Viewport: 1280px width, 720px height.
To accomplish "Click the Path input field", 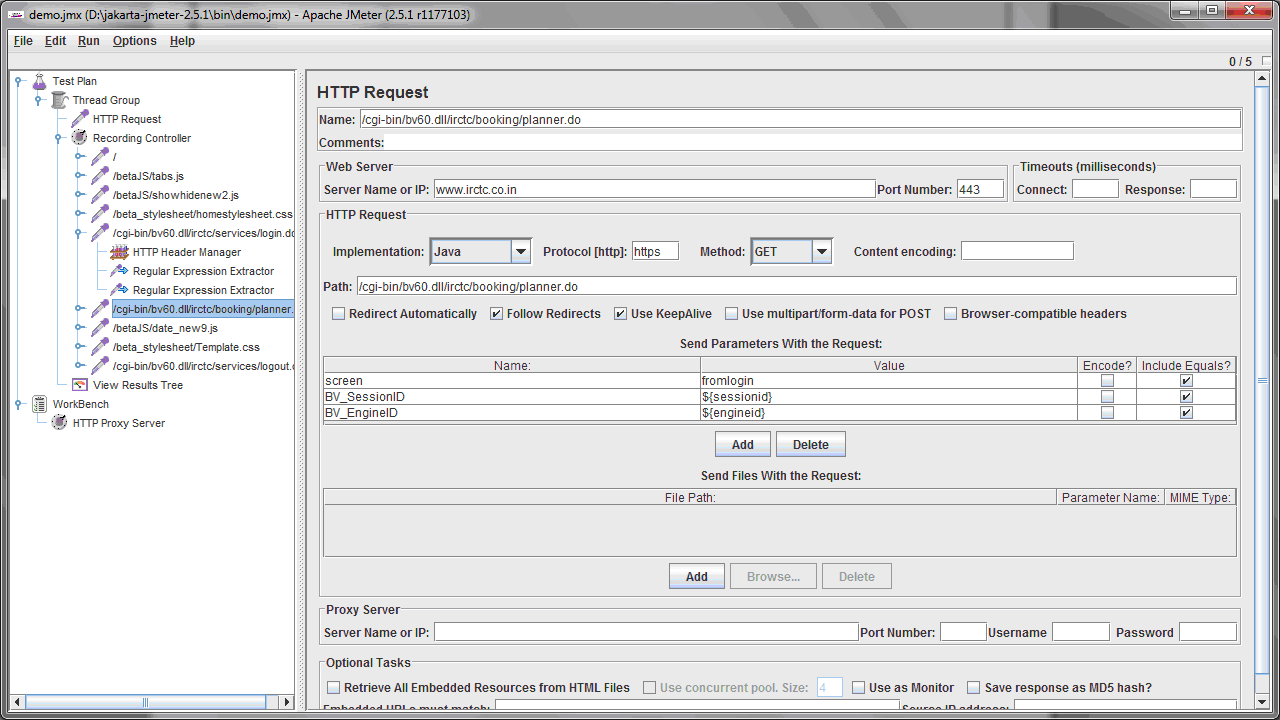I will pos(796,286).
